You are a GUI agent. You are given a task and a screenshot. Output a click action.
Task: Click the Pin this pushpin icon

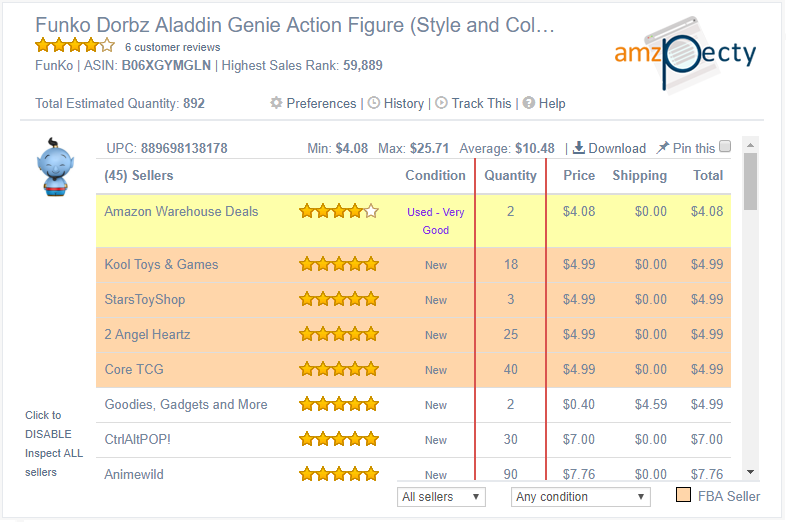(x=663, y=147)
